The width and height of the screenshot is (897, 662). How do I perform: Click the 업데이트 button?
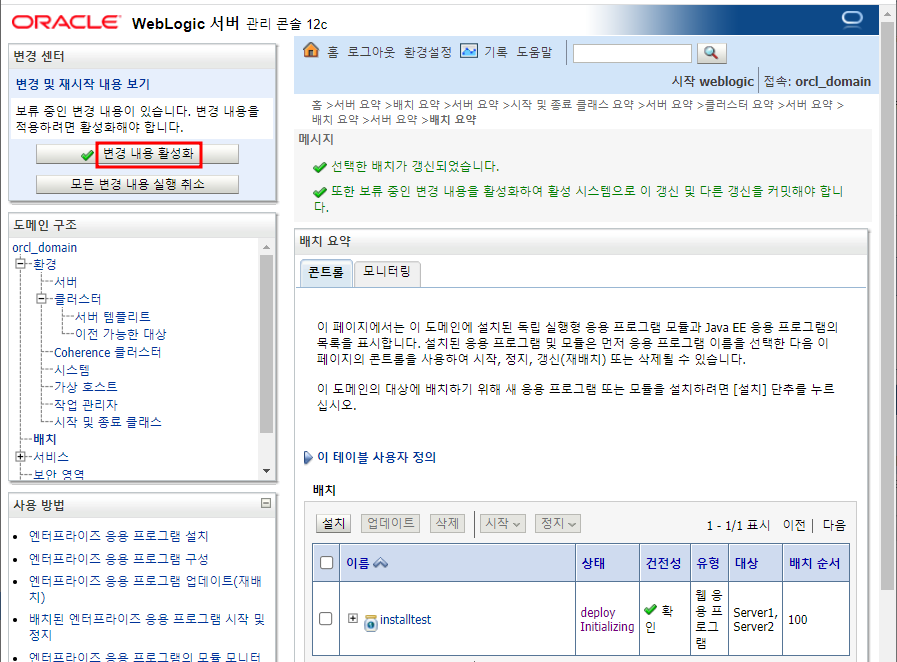pyautogui.click(x=391, y=523)
